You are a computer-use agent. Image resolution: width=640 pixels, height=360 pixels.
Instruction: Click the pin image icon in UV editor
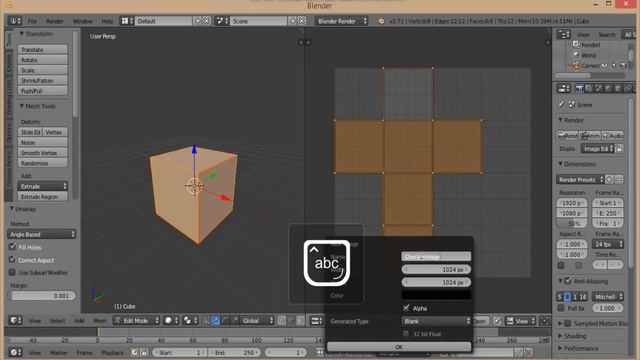point(497,321)
